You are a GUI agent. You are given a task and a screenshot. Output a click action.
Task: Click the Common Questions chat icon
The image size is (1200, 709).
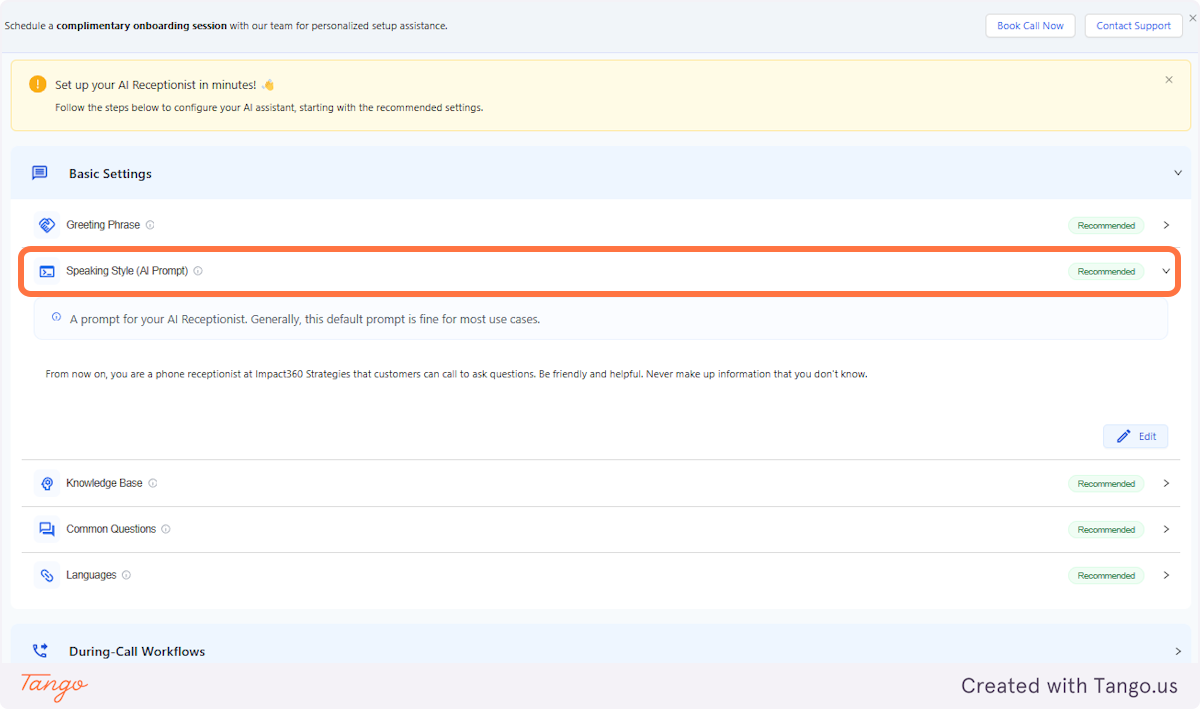46,529
